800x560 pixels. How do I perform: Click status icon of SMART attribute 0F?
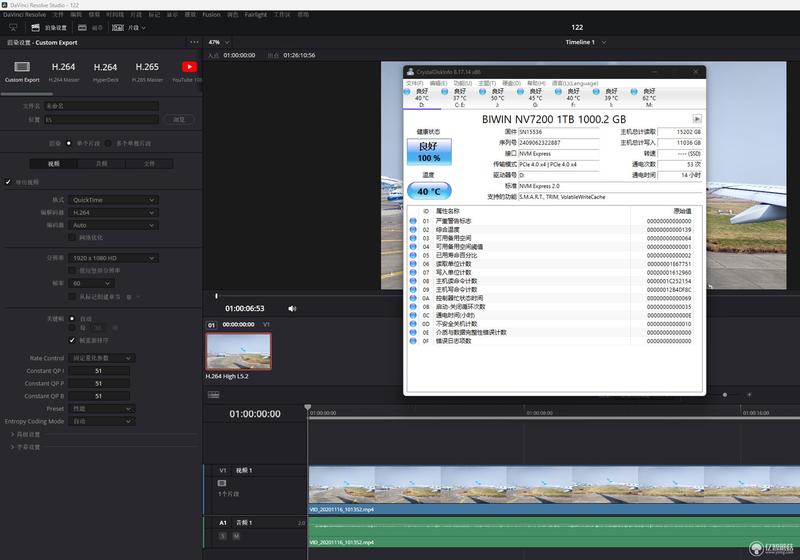413,341
